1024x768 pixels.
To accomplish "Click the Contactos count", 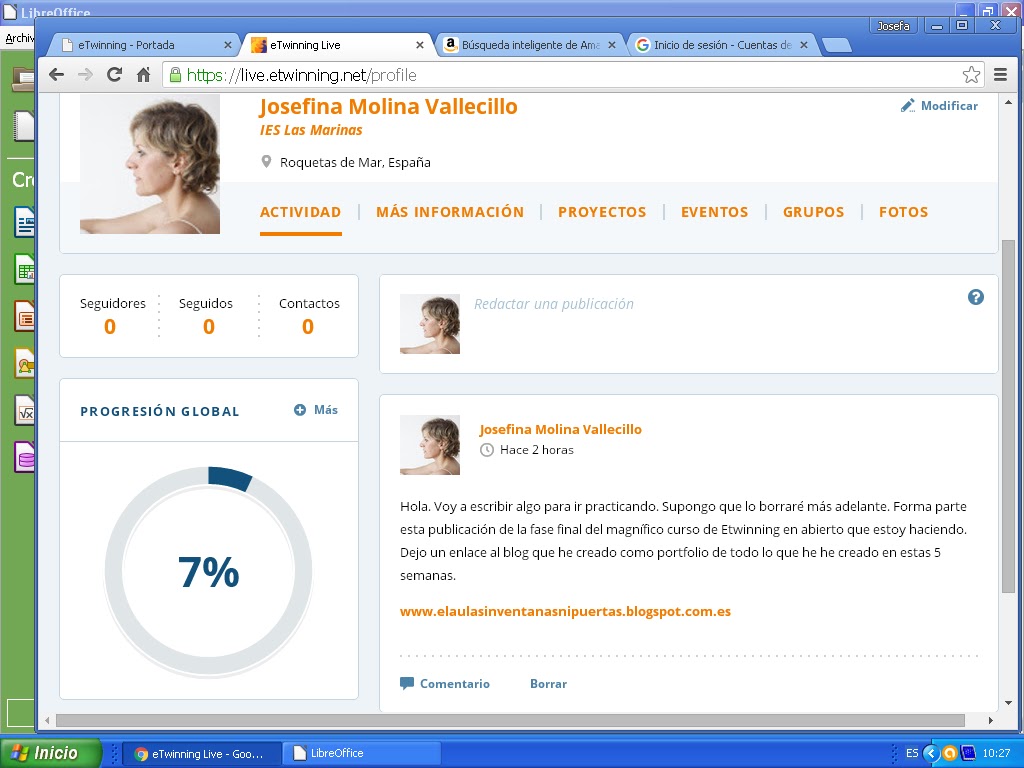I will (308, 327).
